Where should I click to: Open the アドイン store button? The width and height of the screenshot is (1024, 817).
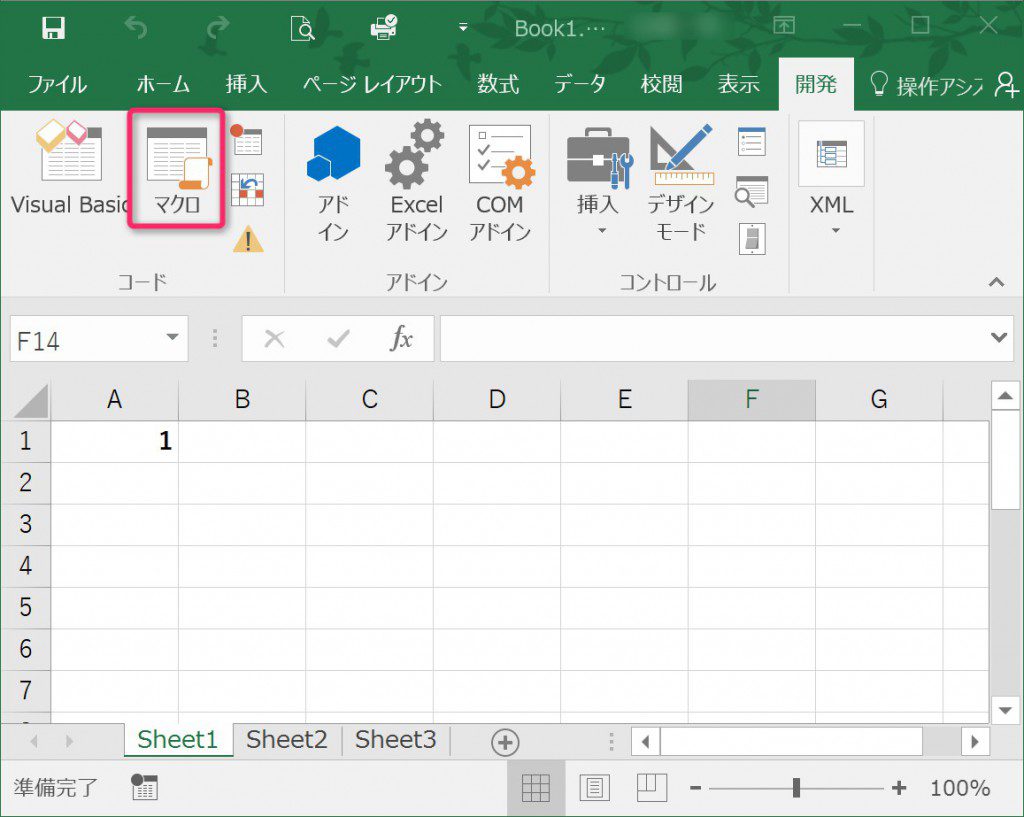[333, 183]
